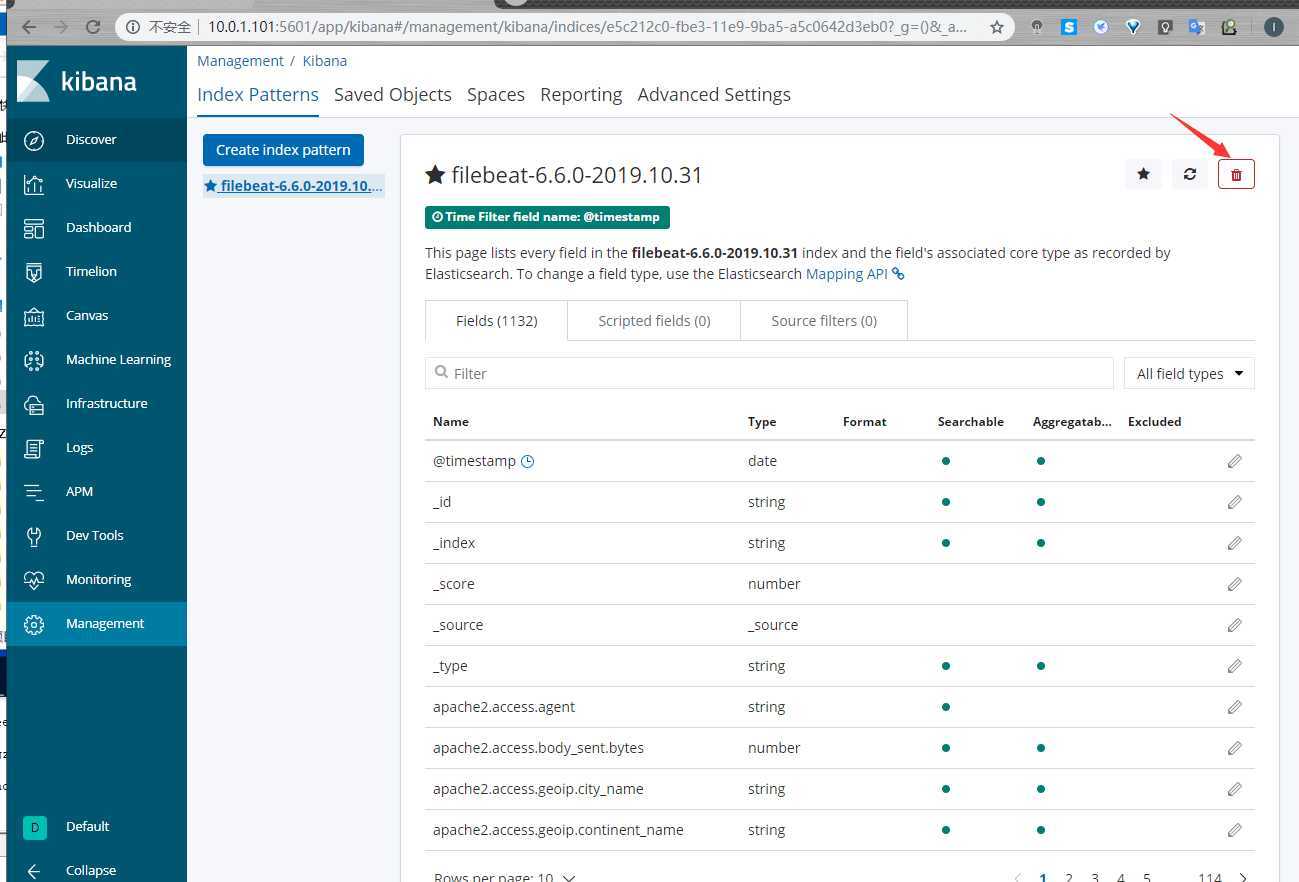Viewport: 1299px width, 882px height.
Task: Click the fields Filter input box
Action: 769,373
